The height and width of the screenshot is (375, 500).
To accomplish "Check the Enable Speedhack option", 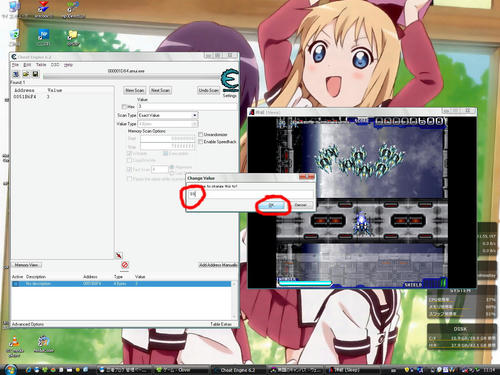I will pyautogui.click(x=200, y=142).
